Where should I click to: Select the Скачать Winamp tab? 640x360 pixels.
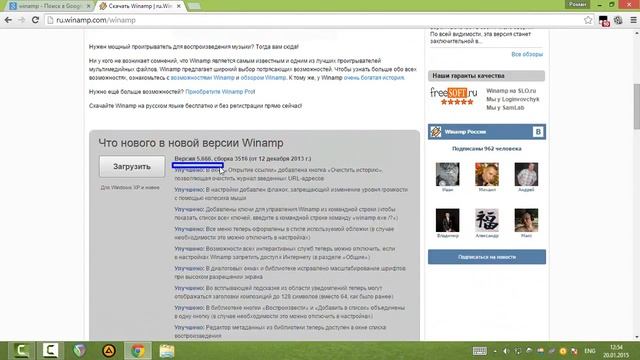point(141,6)
